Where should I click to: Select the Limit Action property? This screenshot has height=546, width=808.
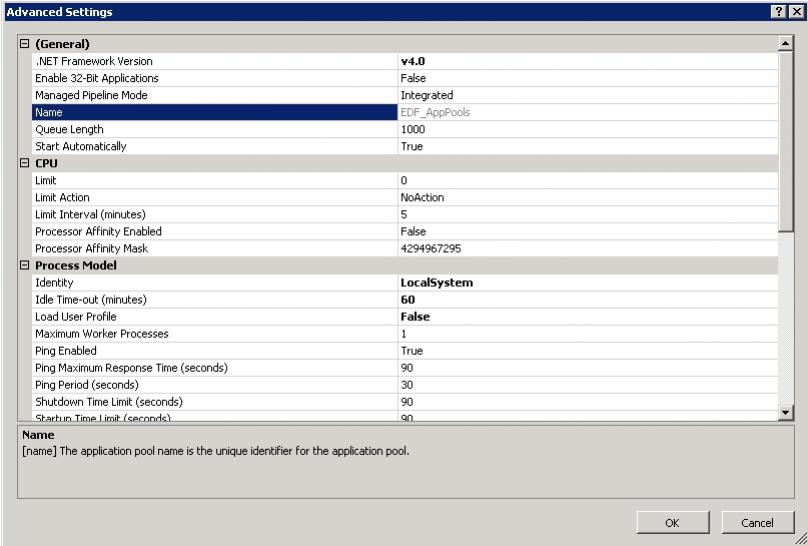(x=214, y=197)
